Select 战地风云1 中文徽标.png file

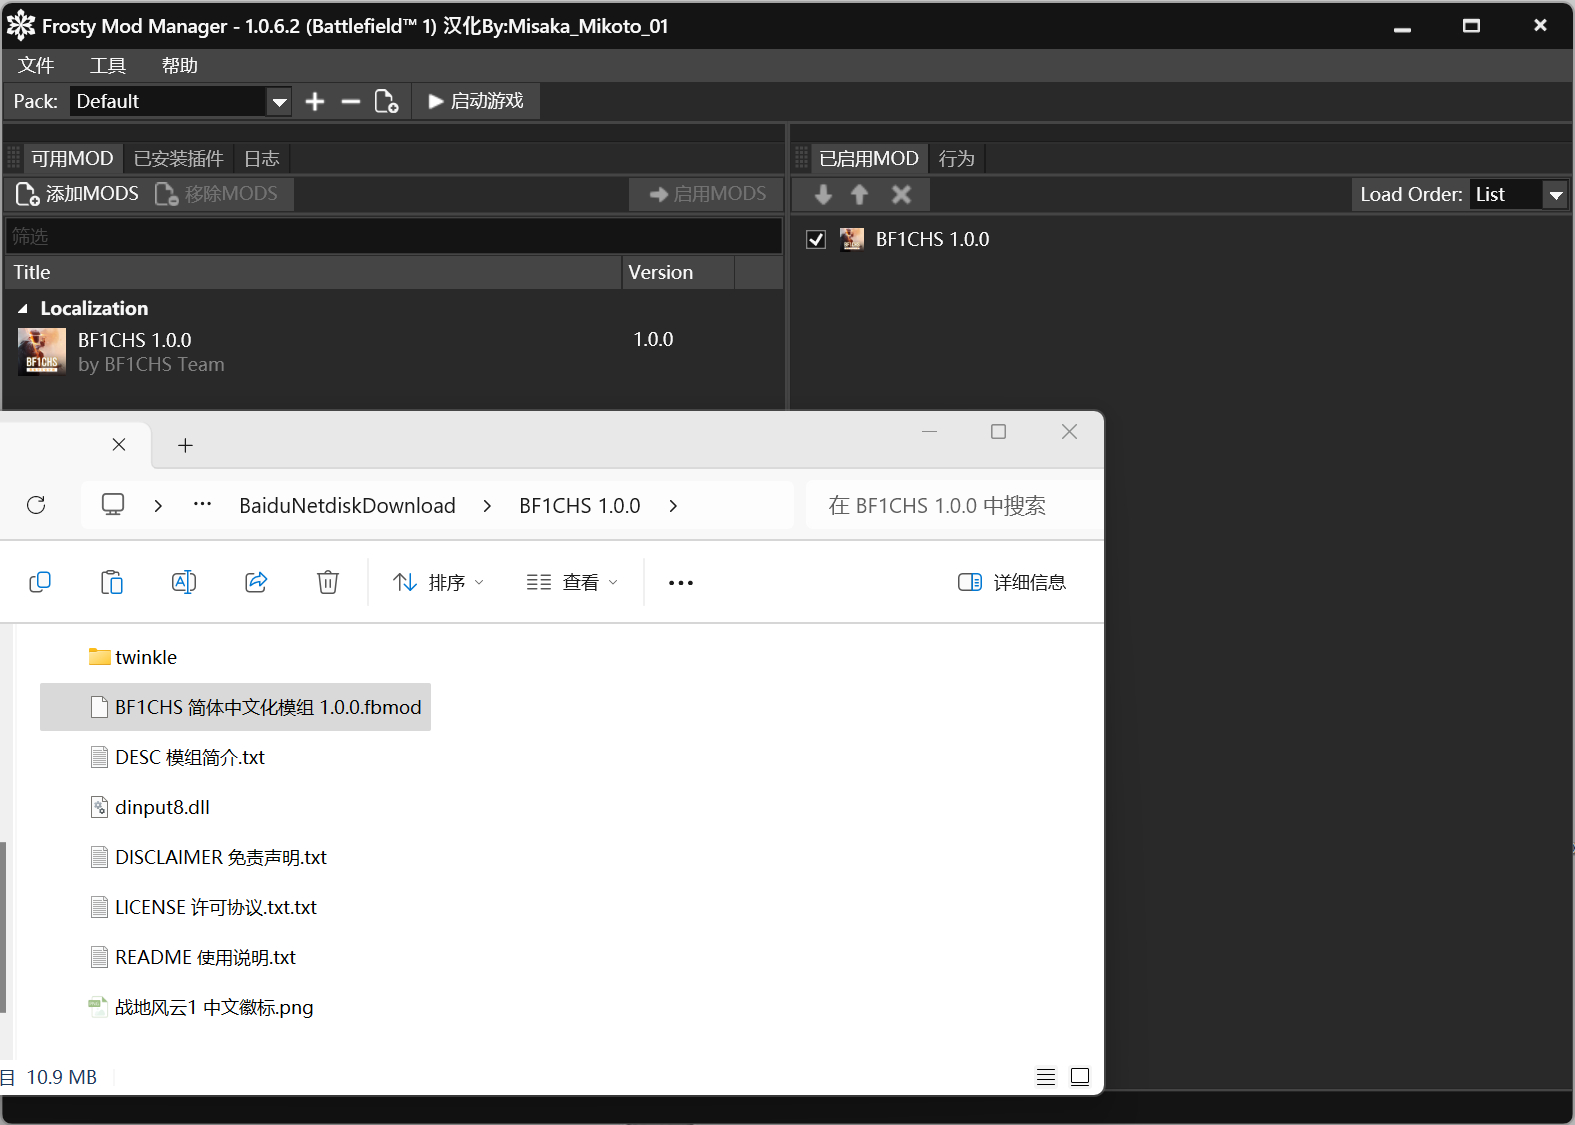coord(201,1007)
